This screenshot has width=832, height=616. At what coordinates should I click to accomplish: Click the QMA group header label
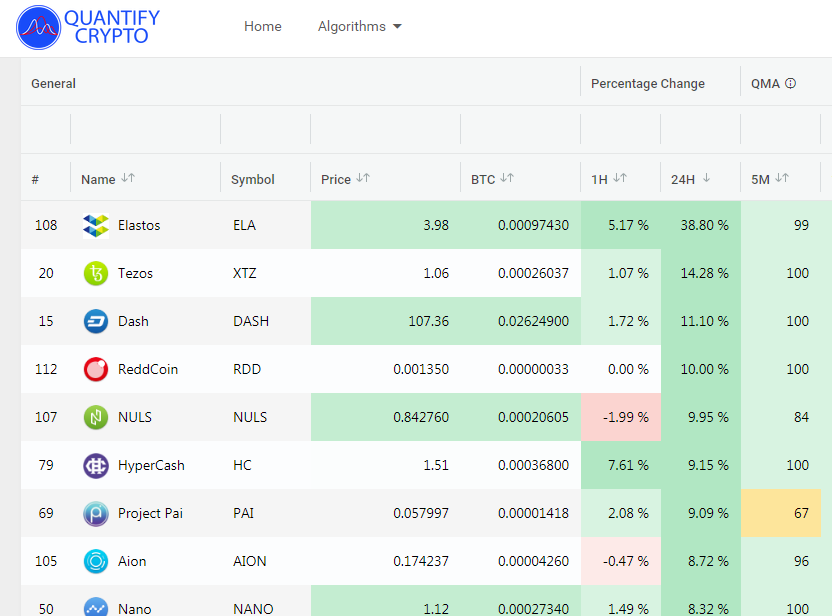pyautogui.click(x=765, y=83)
